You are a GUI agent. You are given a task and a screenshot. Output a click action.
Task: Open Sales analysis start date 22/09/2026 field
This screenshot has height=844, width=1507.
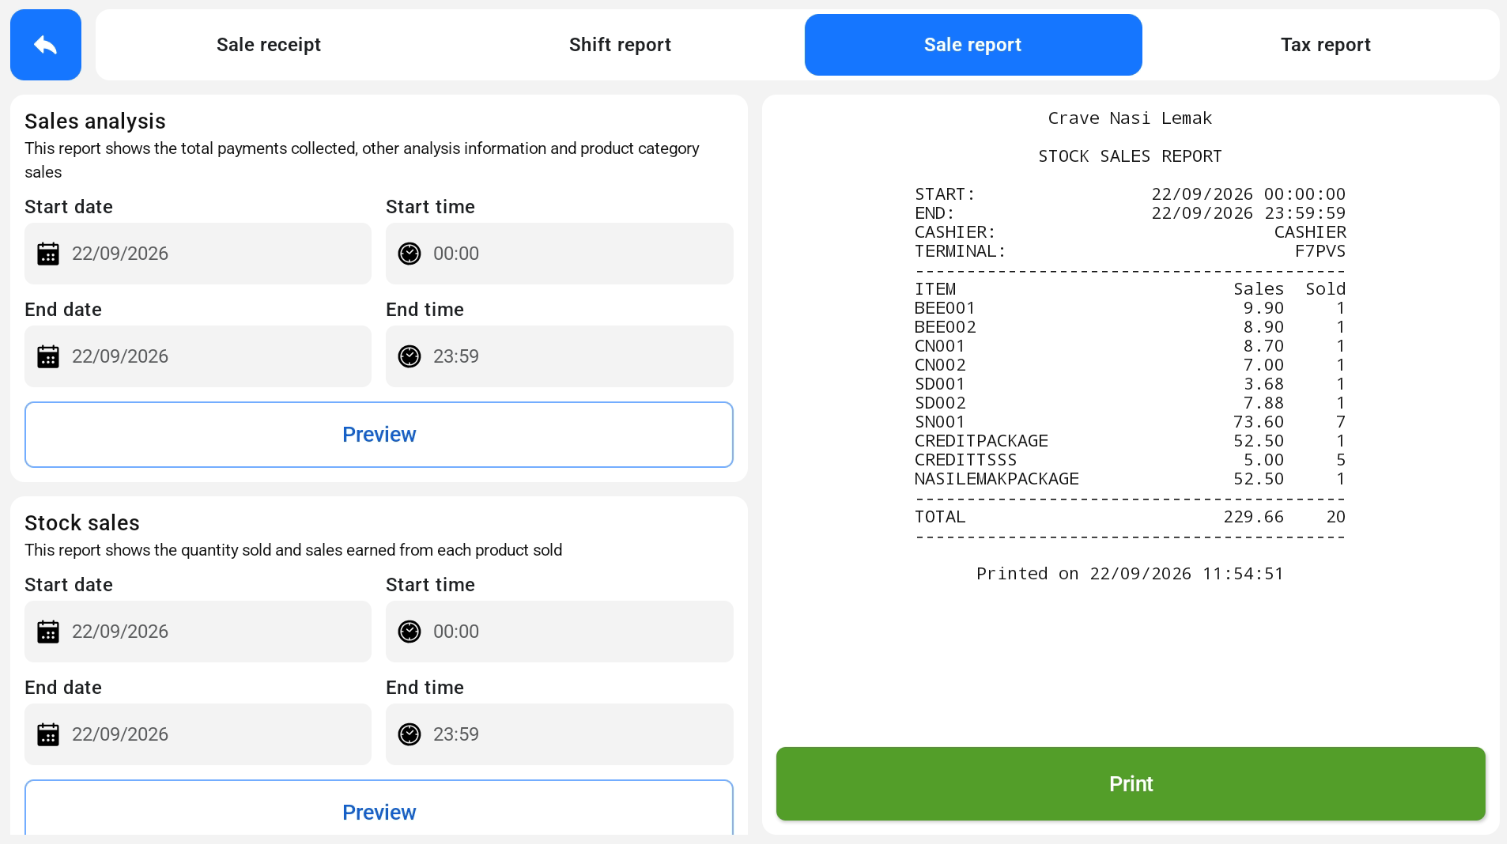pyautogui.click(x=198, y=254)
